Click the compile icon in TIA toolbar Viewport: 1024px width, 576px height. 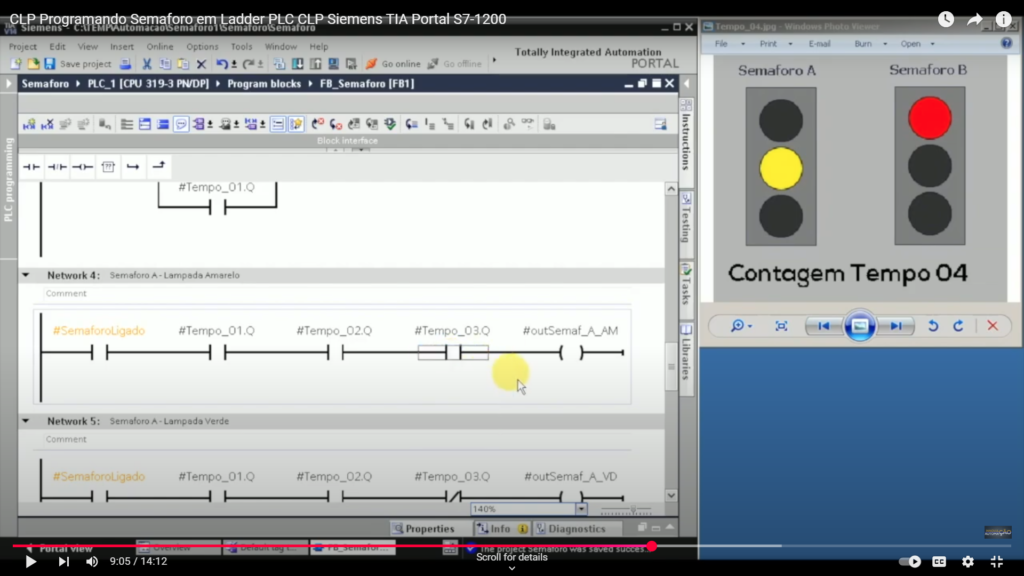[x=280, y=64]
